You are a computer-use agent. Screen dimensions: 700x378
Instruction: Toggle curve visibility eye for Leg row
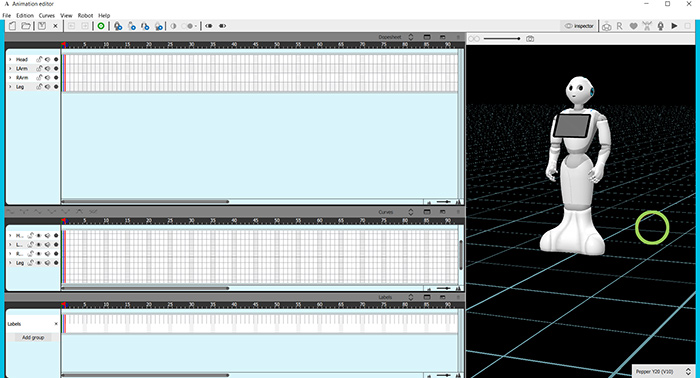pos(39,263)
